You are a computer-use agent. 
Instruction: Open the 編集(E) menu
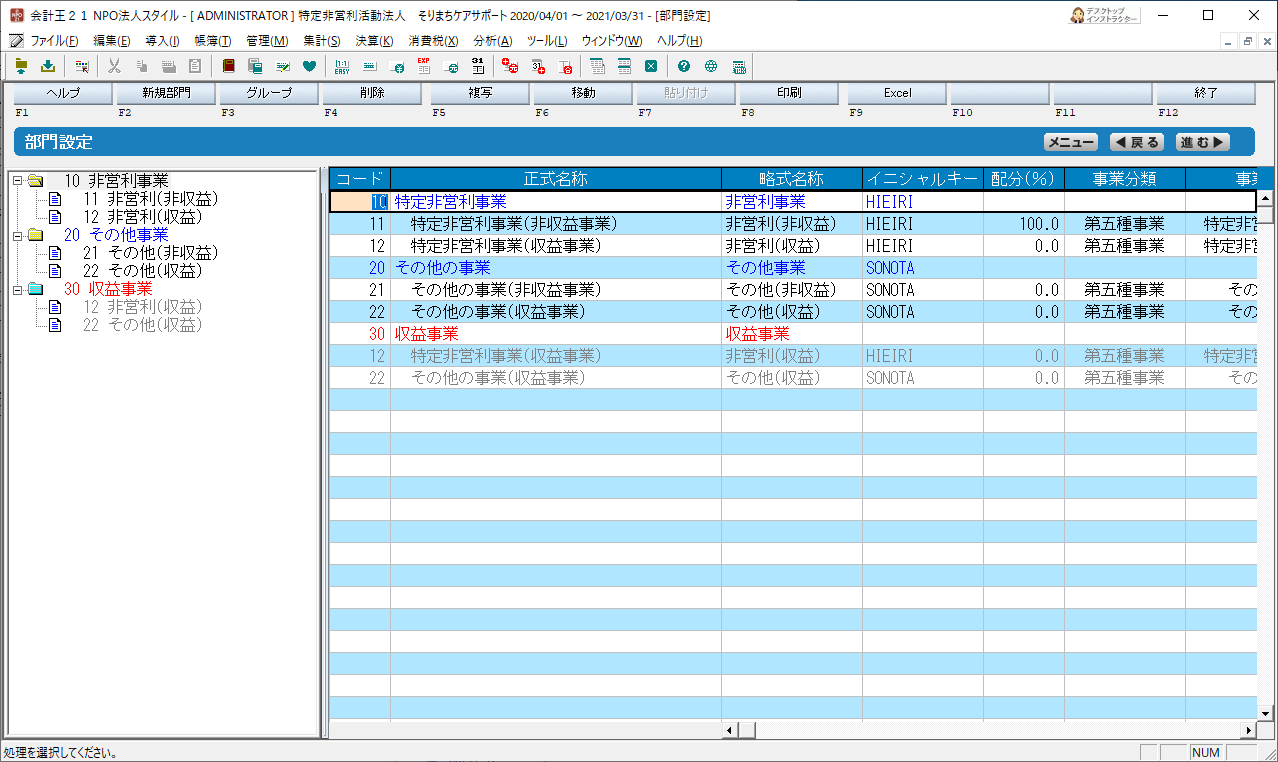coord(111,41)
